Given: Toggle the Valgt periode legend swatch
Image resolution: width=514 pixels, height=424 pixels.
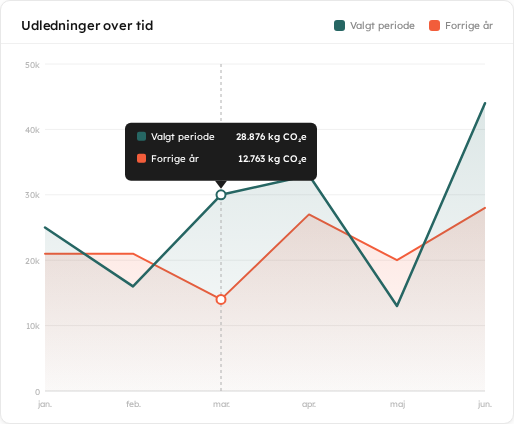Looking at the screenshot, I should [x=339, y=26].
